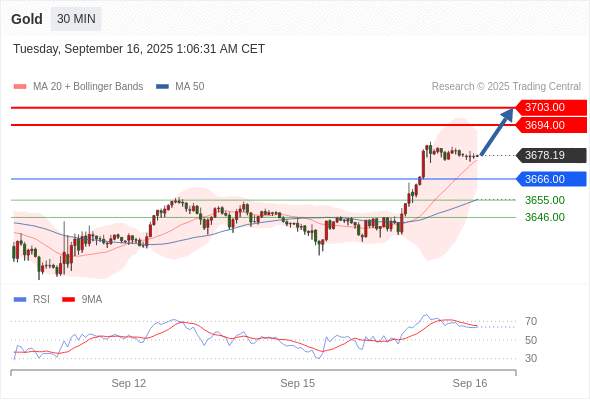Click the Gold chart title
The height and width of the screenshot is (400, 590).
27,19
